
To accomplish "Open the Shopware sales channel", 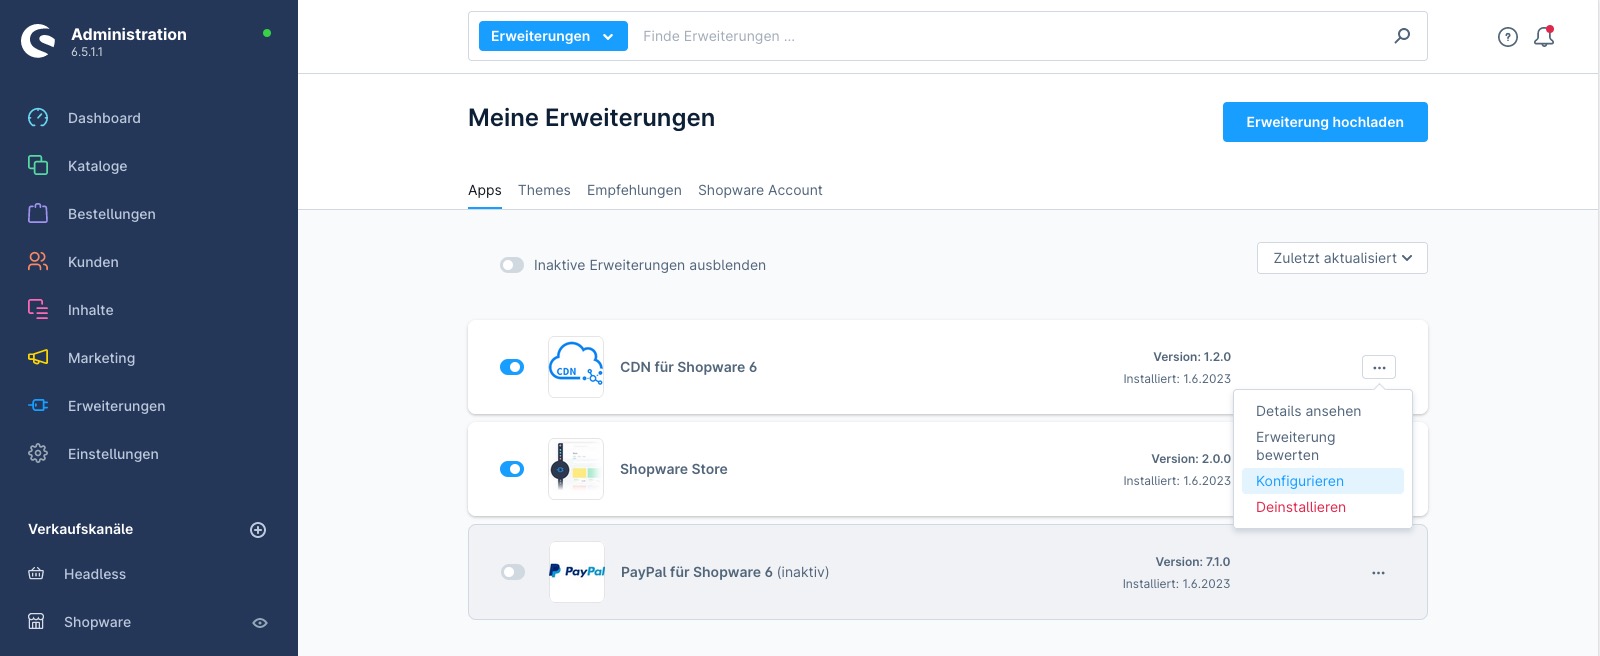I will pos(97,622).
